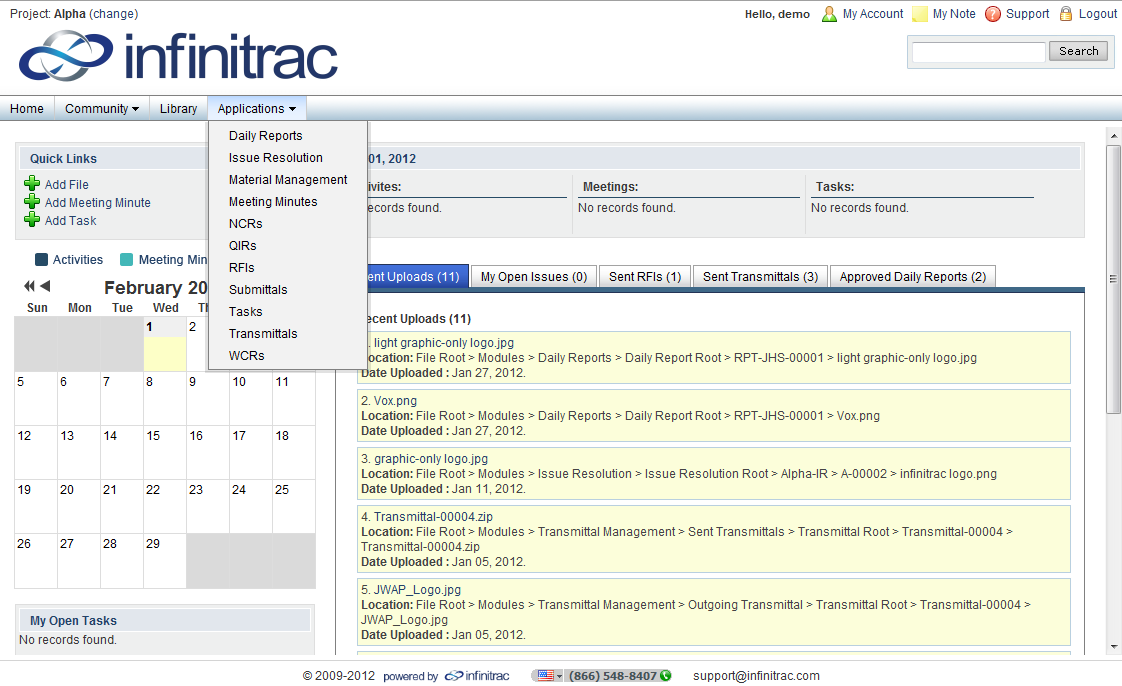Expand the Community dropdown menu

tap(102, 108)
